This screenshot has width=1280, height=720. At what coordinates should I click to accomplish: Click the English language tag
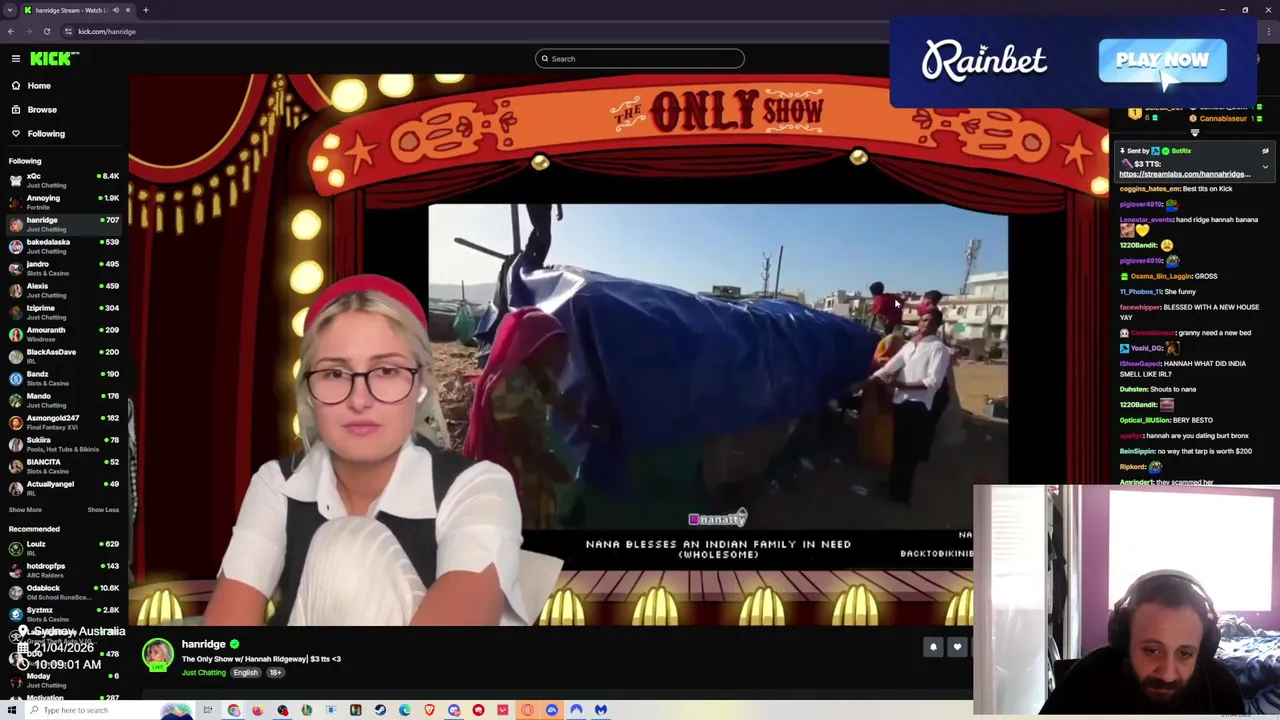(x=245, y=673)
